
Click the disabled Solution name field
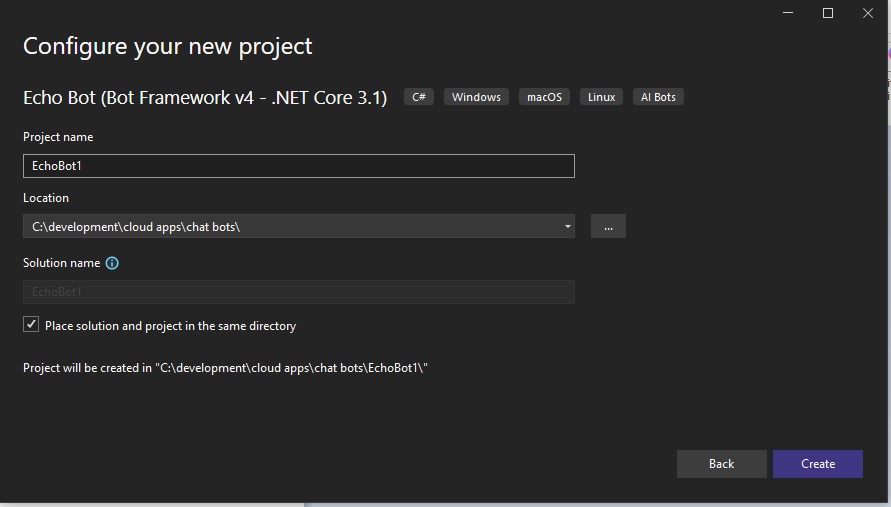coord(298,292)
